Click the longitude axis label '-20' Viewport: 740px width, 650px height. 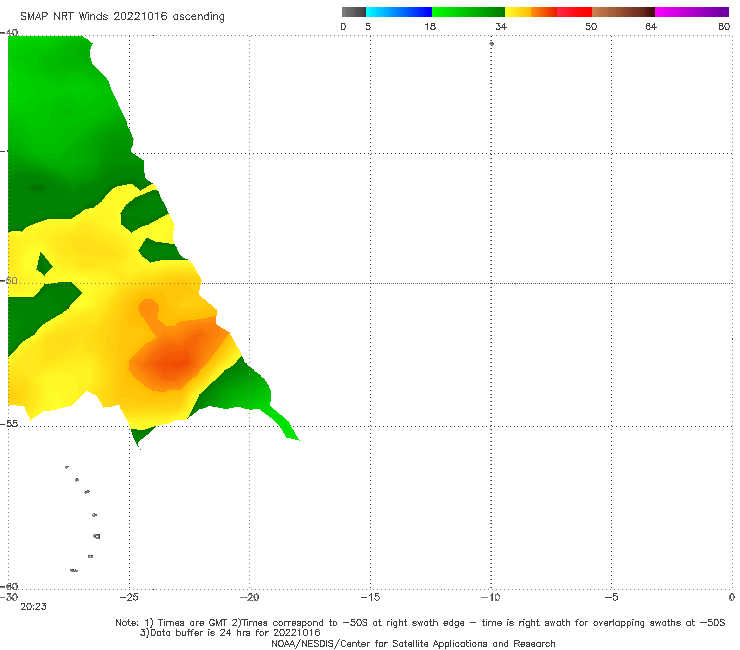(249, 597)
